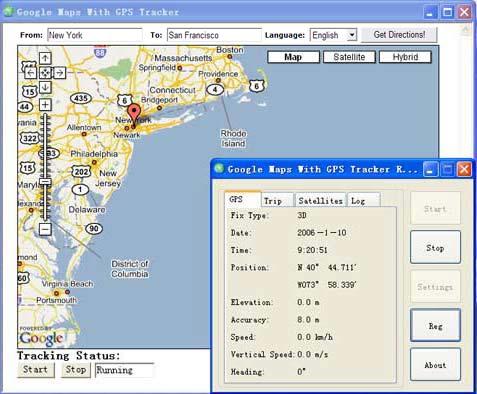Click Stop in the GPS Tracker window

click(435, 248)
